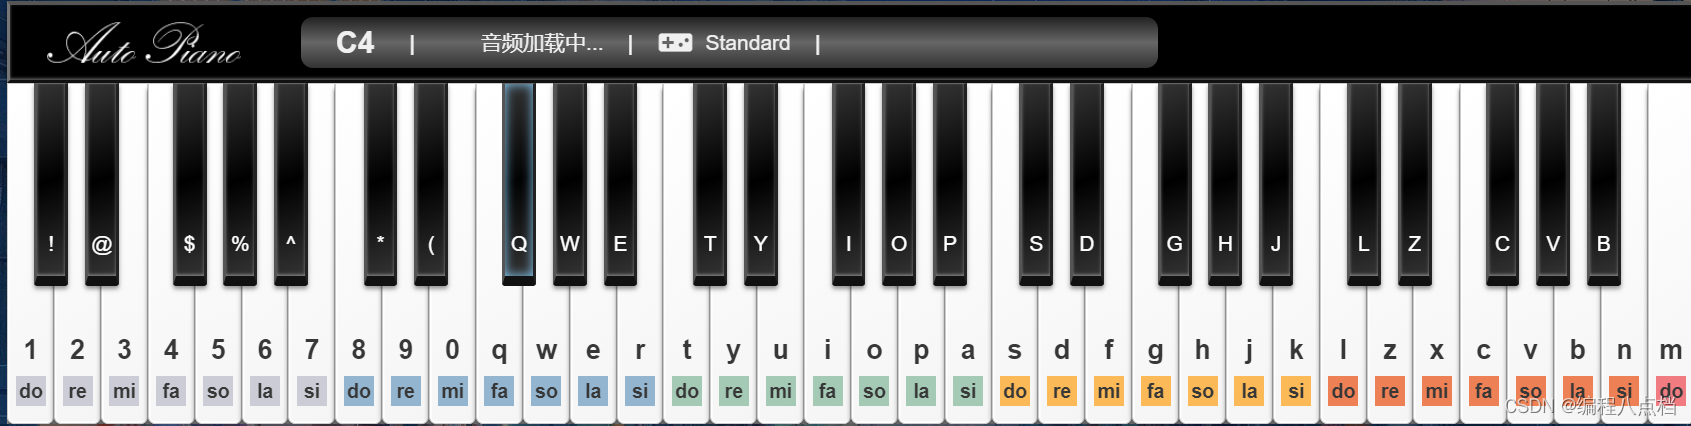Hit the black key labeled B
Screen dimensions: 1691x426
pos(1604,183)
